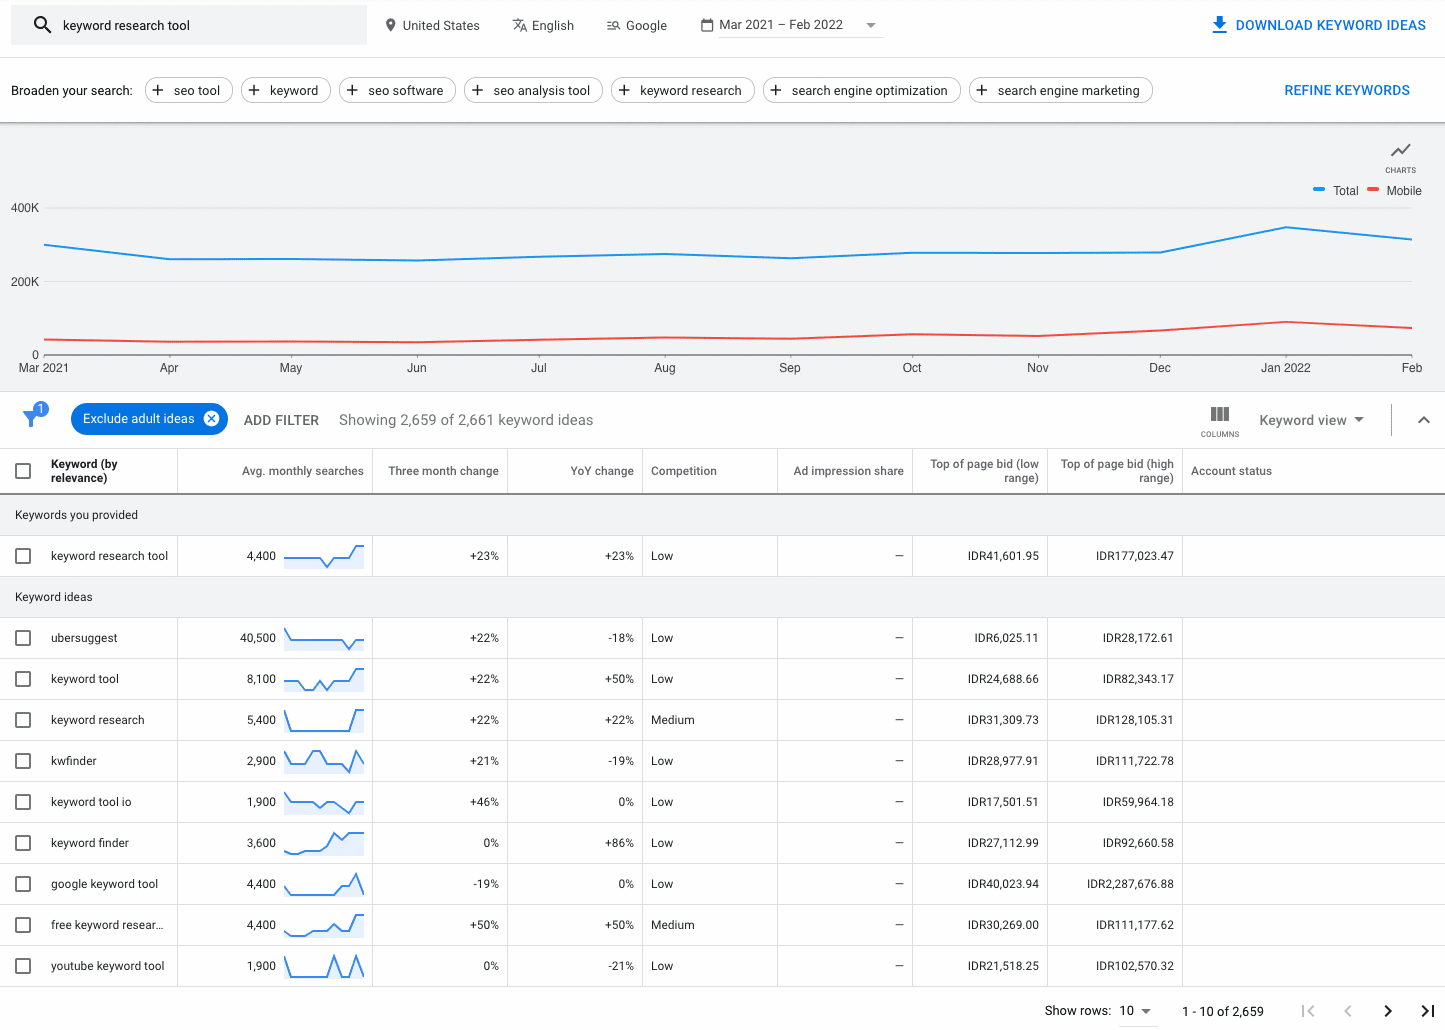Click plus icon on search engine optimization chip
Viewport: 1445px width, 1030px height.
click(776, 90)
